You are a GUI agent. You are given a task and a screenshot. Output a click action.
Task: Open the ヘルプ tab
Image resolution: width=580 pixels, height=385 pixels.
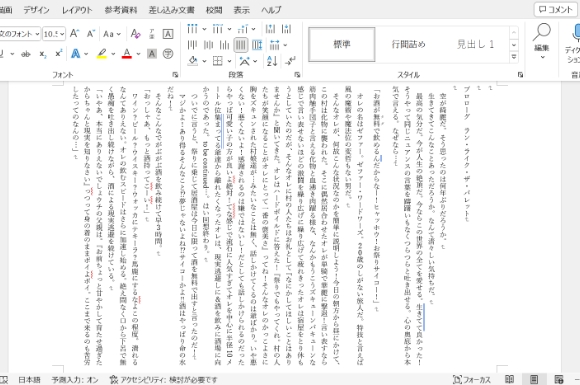pyautogui.click(x=272, y=10)
